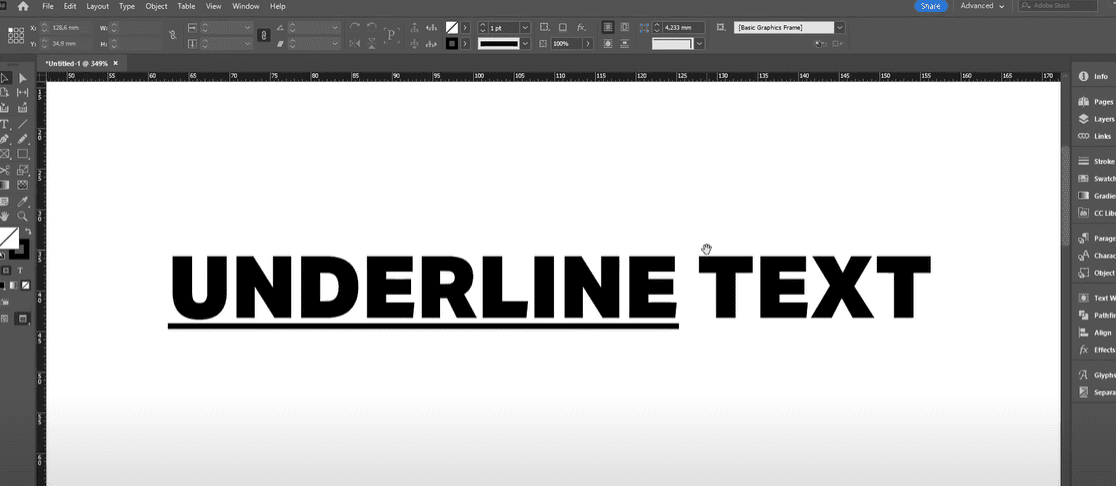Open the corner shape dropdown
The width and height of the screenshot is (1116, 486).
700,43
